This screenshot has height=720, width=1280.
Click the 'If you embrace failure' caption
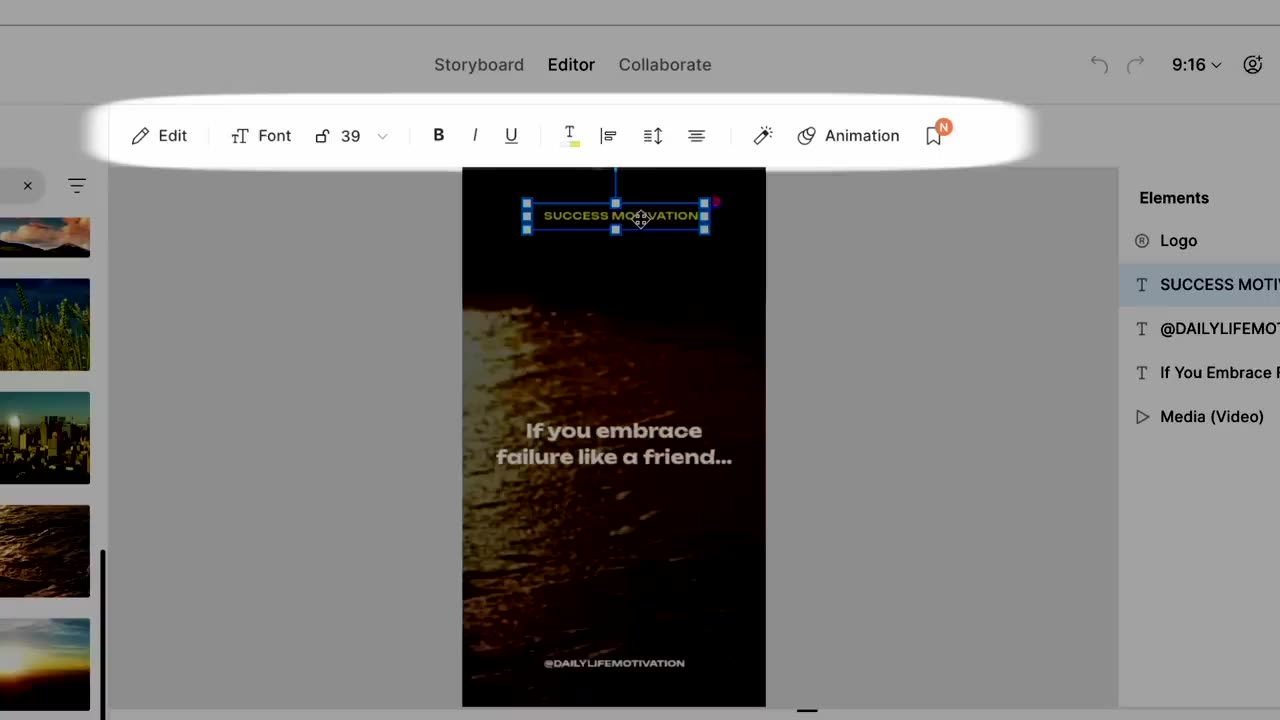click(x=614, y=444)
